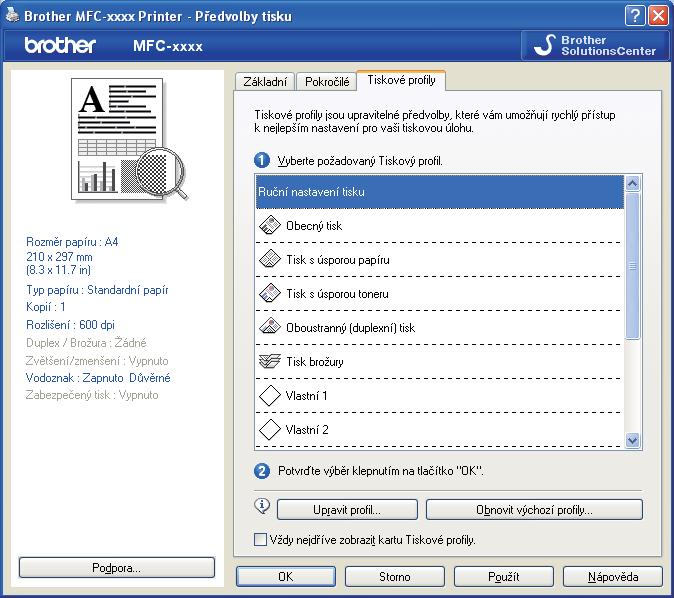
Task: Click Zabezpečený tisk : Vypnuto text
Action: pyautogui.click(x=92, y=395)
